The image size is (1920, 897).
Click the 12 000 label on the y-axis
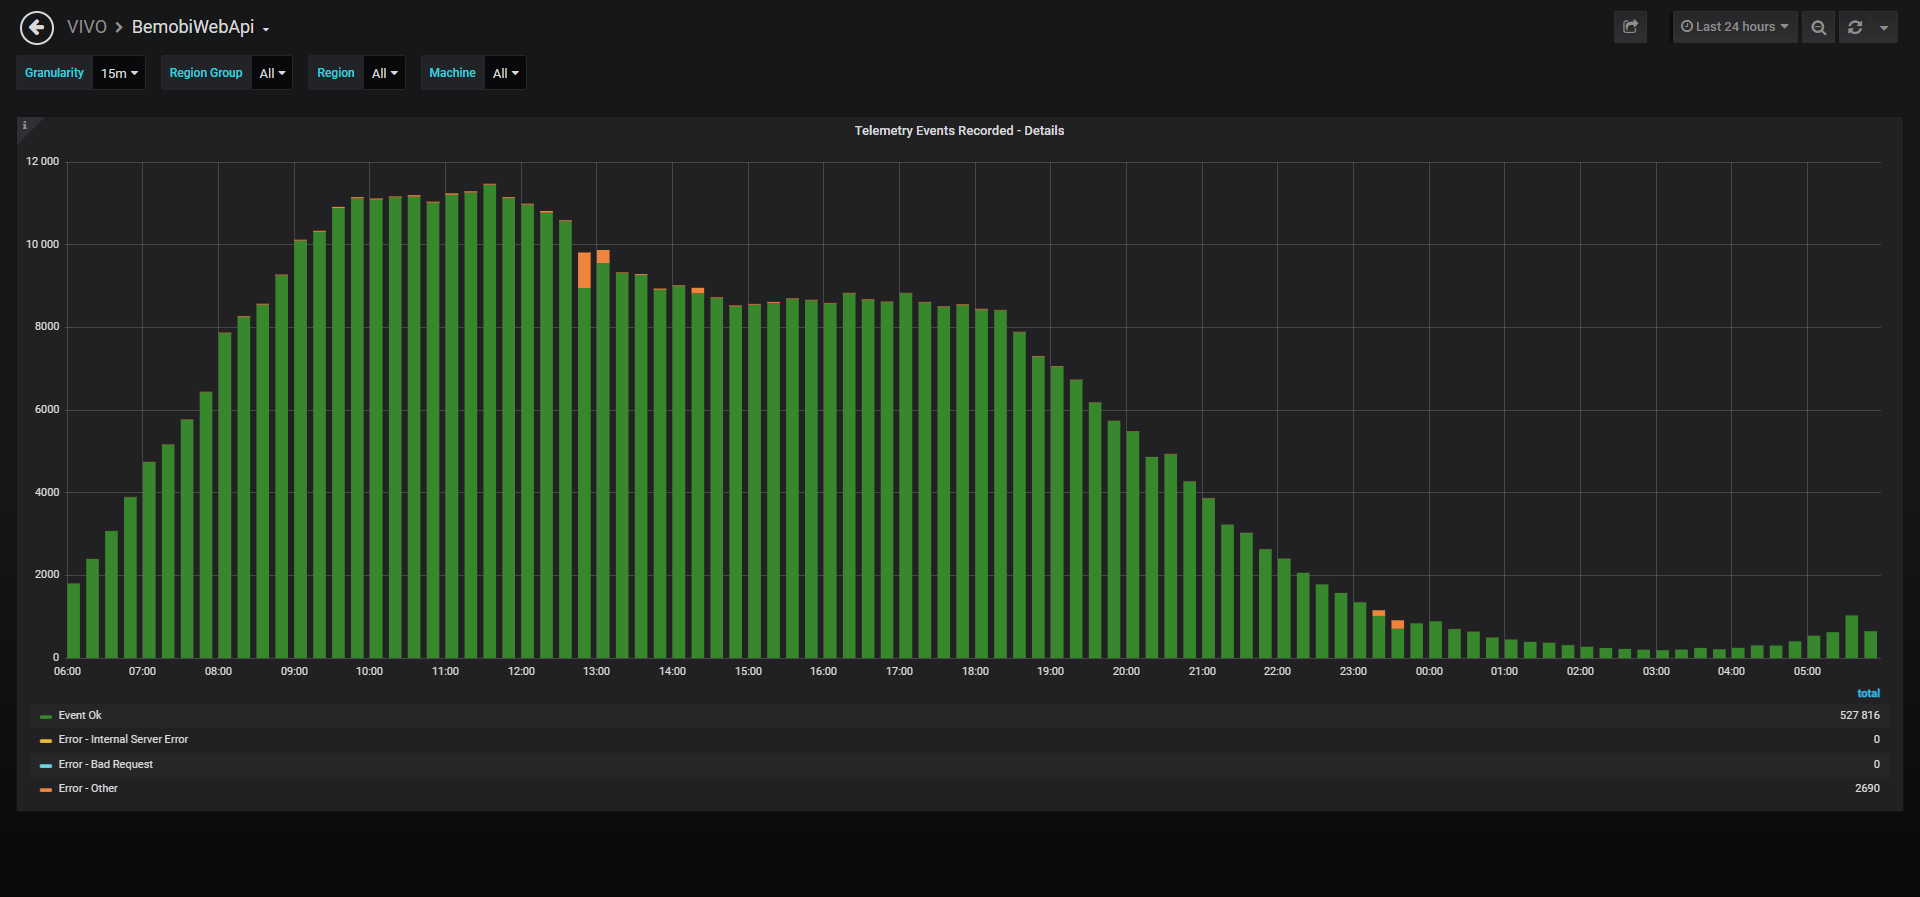pos(43,162)
